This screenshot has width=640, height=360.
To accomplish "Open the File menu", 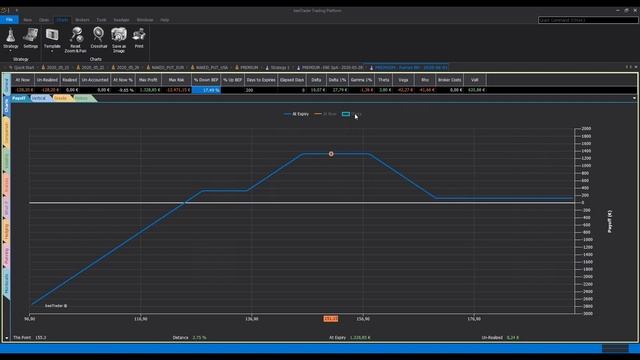I will coord(9,20).
